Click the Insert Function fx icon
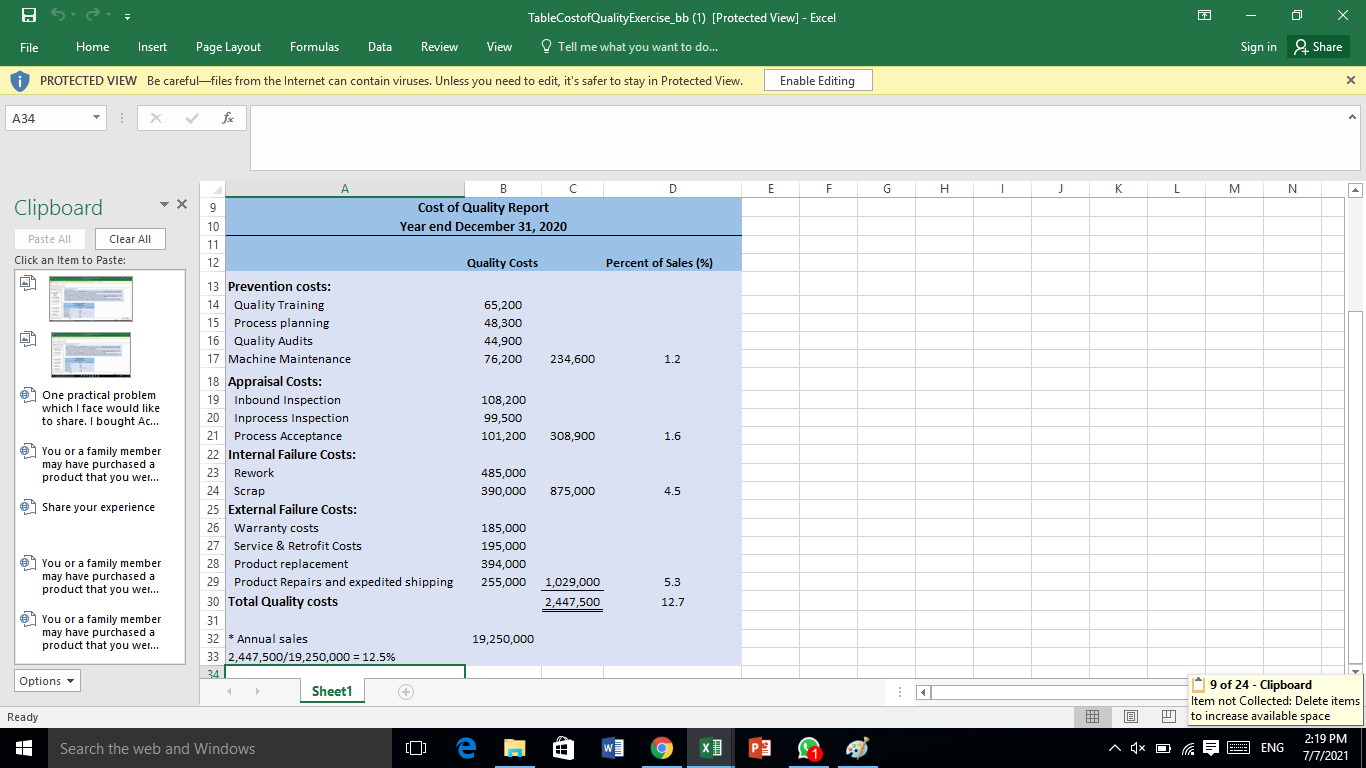This screenshot has height=768, width=1366. pos(229,118)
